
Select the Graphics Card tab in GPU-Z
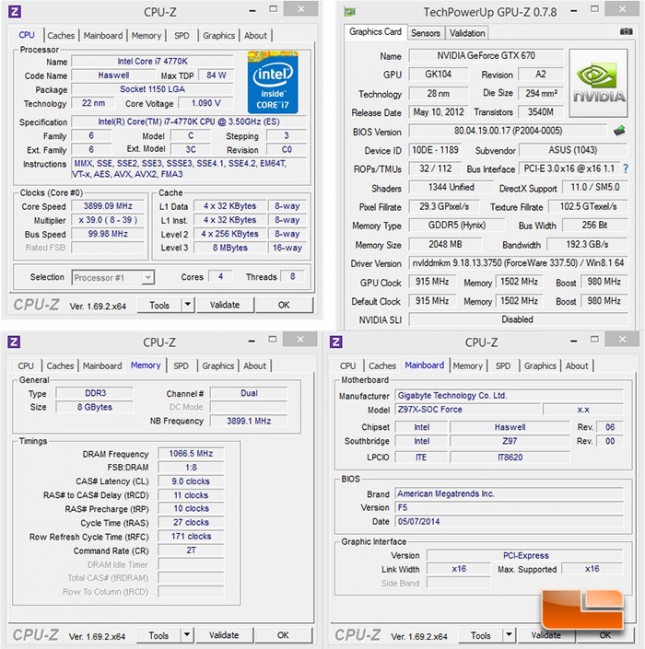[x=375, y=32]
